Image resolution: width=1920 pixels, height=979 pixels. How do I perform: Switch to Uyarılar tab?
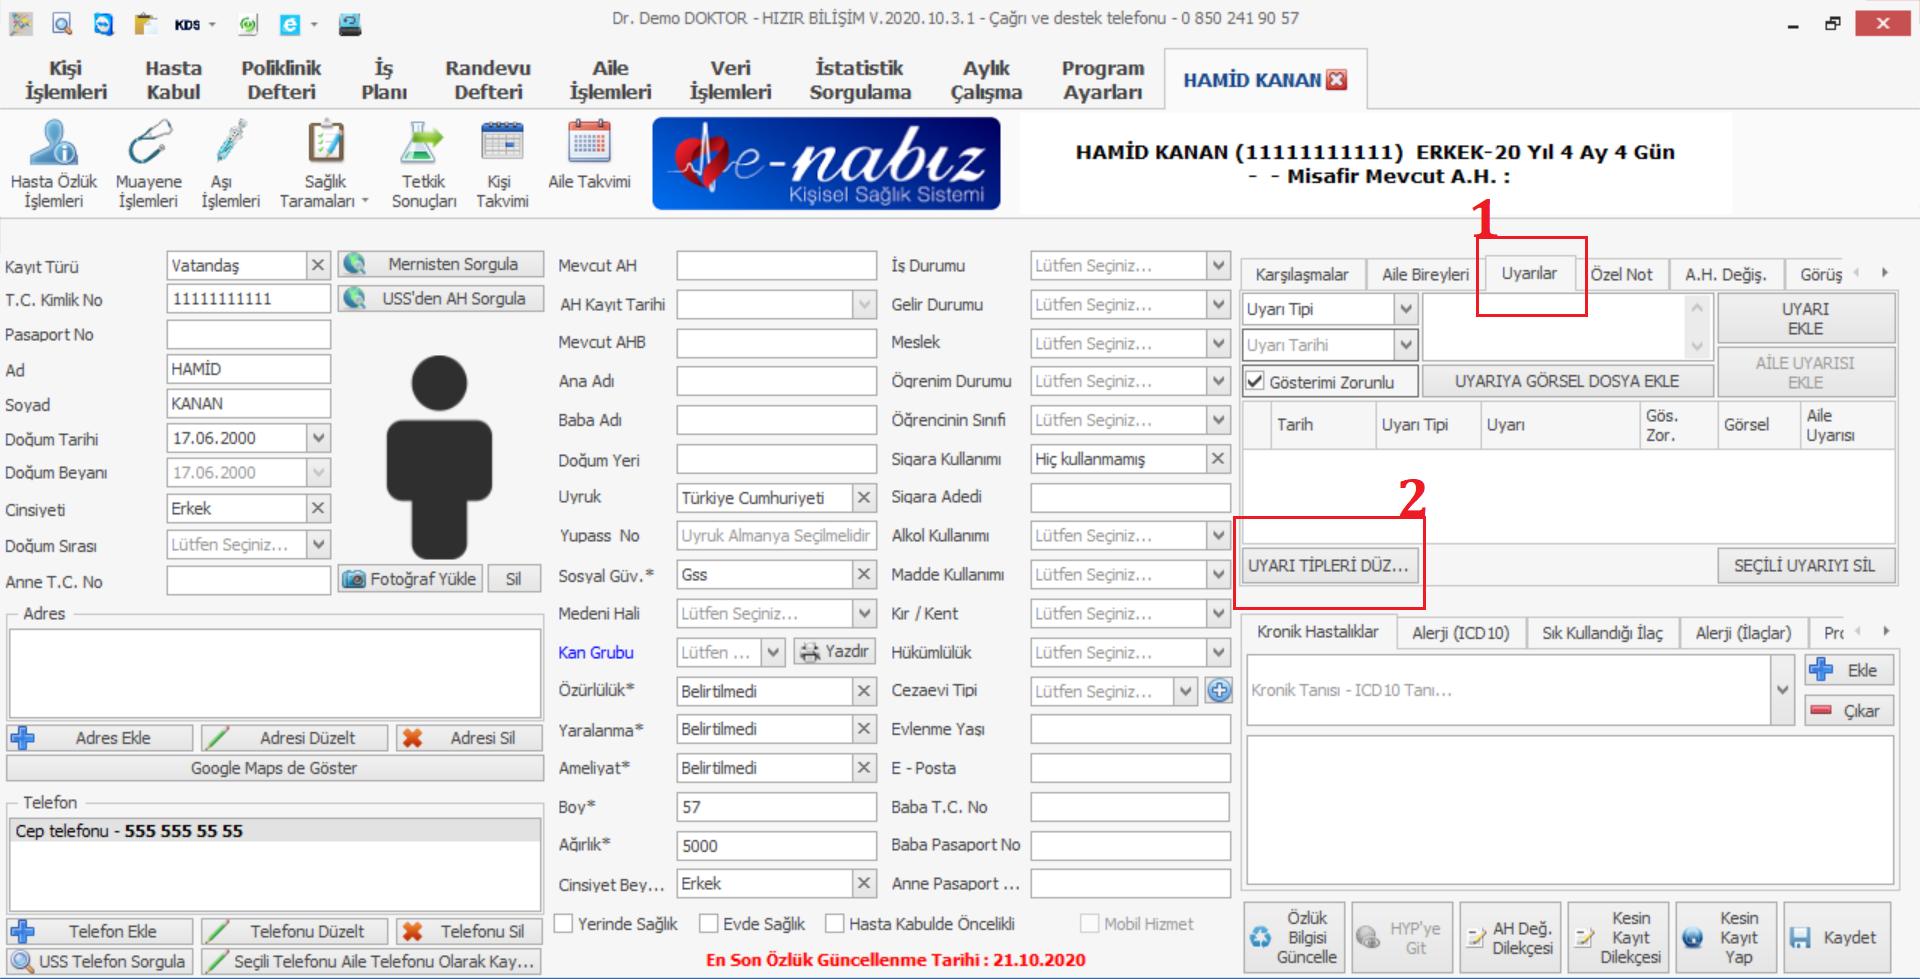[x=1529, y=273]
